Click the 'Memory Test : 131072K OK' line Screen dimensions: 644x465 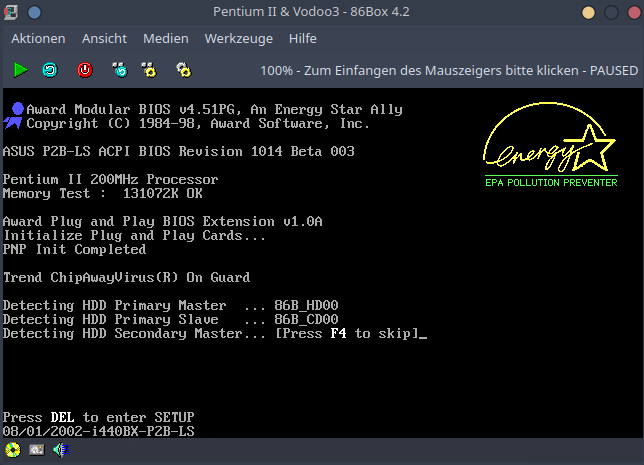pyautogui.click(x=103, y=193)
